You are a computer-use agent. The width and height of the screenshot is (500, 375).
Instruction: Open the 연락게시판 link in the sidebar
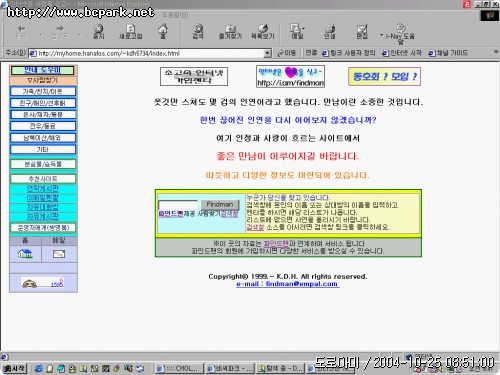pyautogui.click(x=43, y=189)
